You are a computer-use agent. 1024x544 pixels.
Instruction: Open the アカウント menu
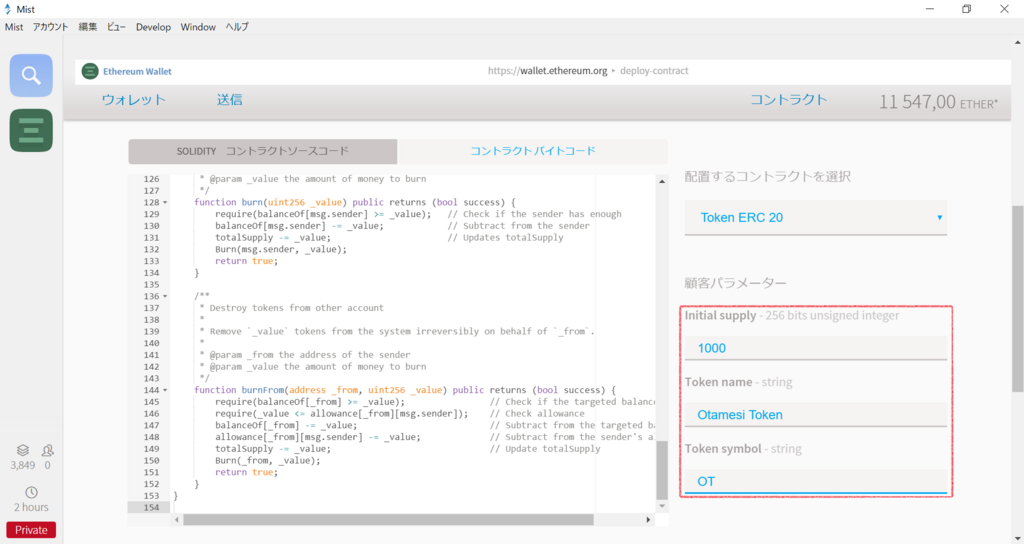tap(50, 27)
